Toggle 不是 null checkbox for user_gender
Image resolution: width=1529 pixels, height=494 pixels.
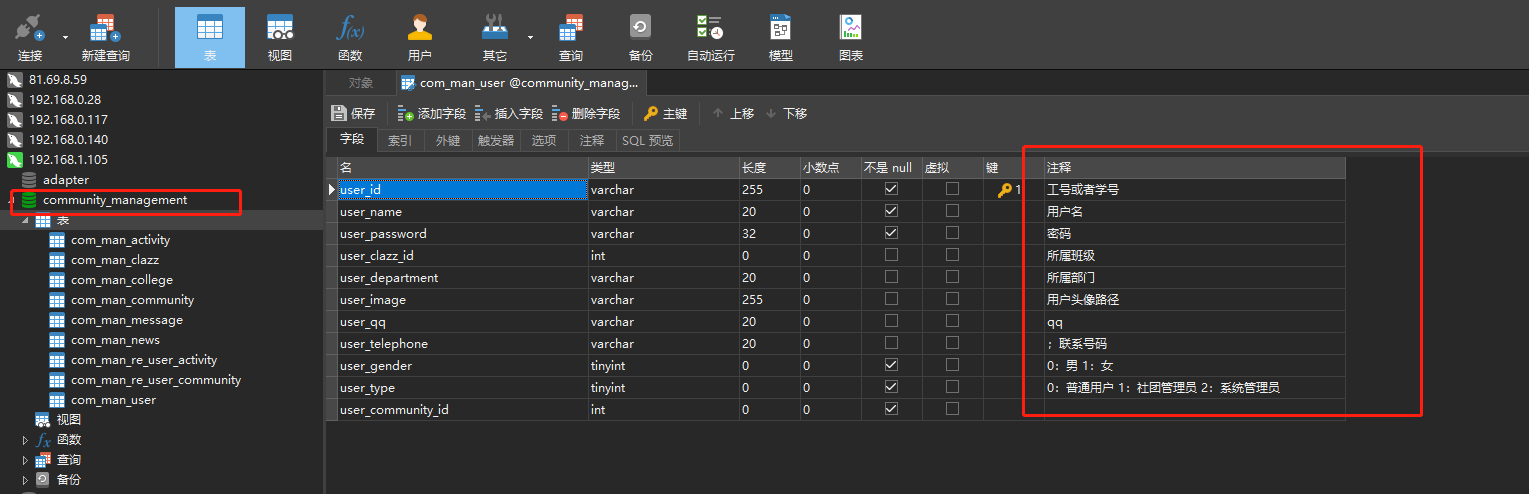891,365
